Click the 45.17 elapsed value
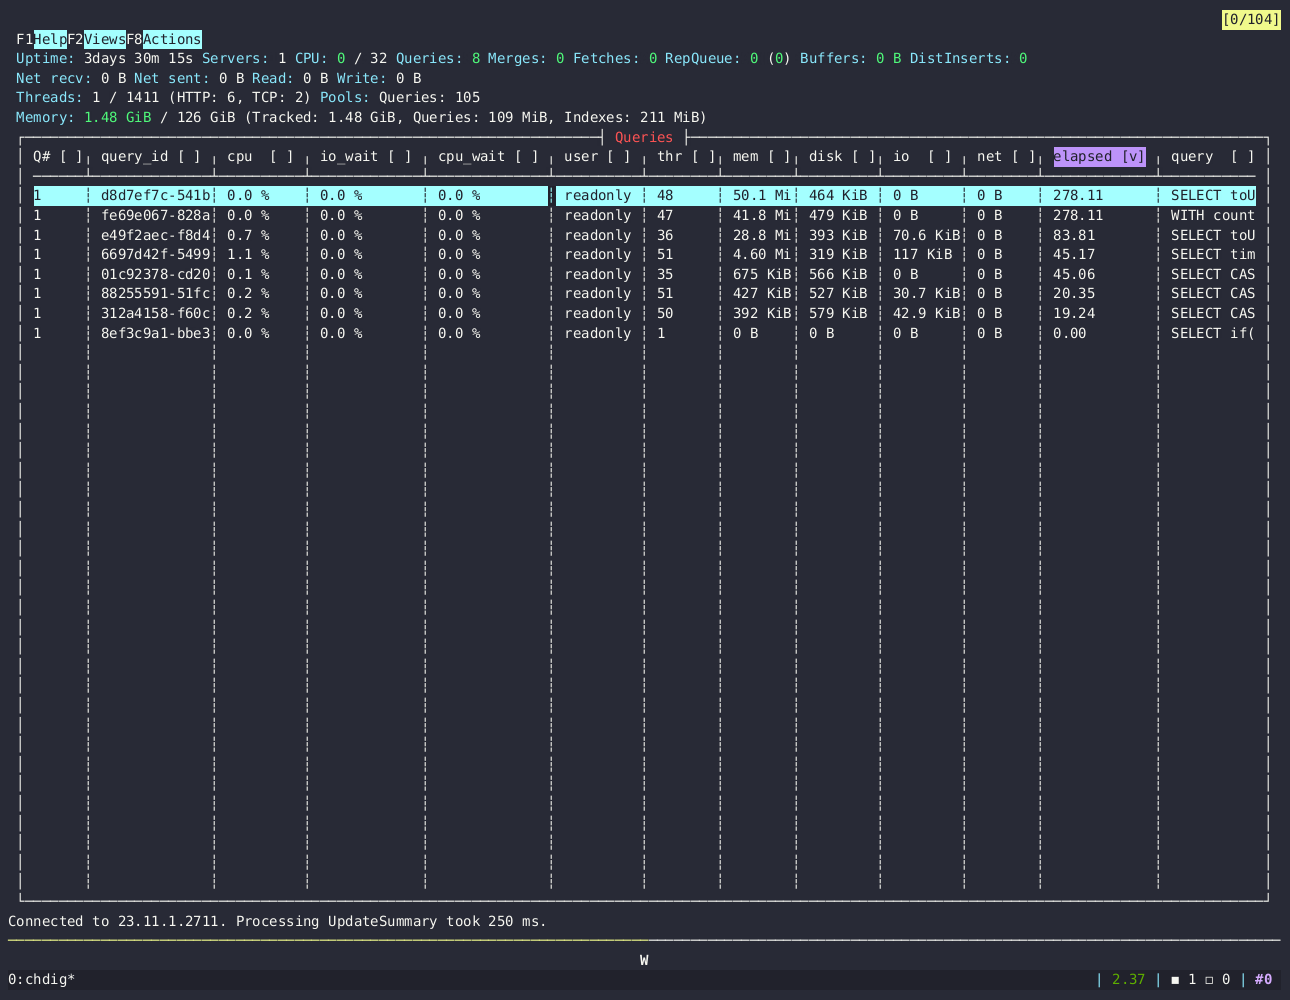Image resolution: width=1290 pixels, height=1000 pixels. [x=1074, y=254]
